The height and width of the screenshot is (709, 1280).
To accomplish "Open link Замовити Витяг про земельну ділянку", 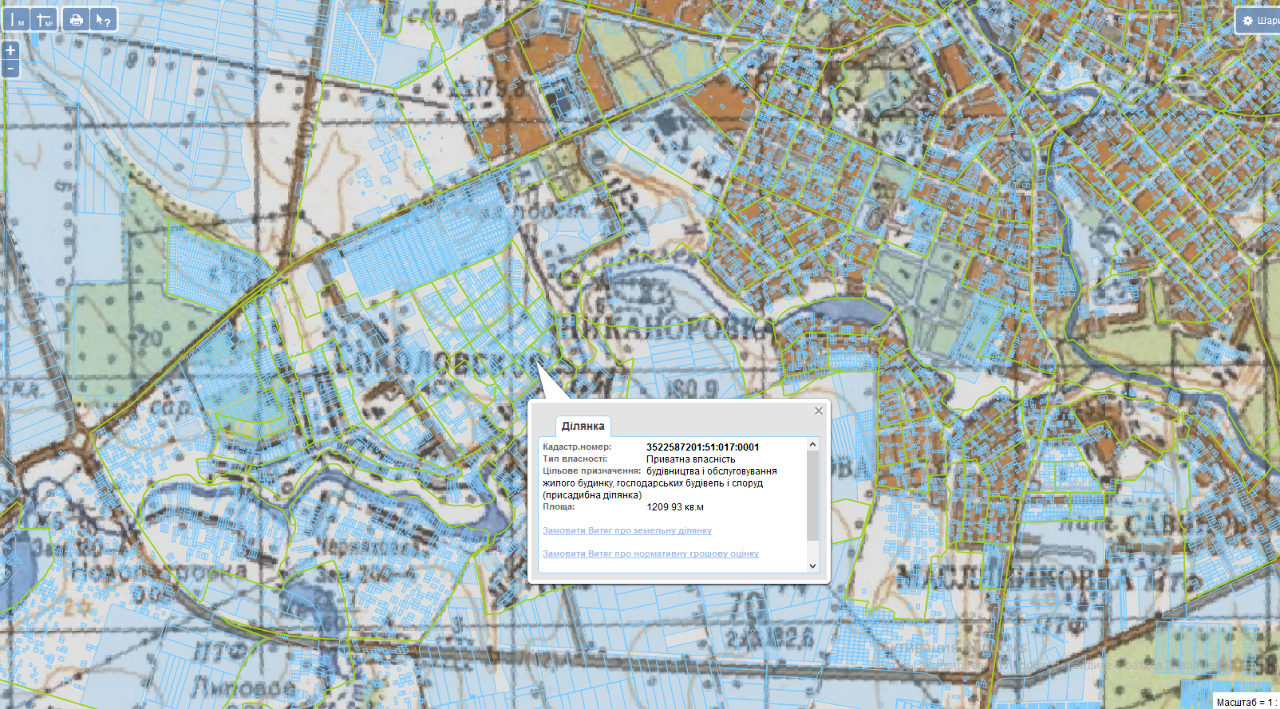I will 626,530.
